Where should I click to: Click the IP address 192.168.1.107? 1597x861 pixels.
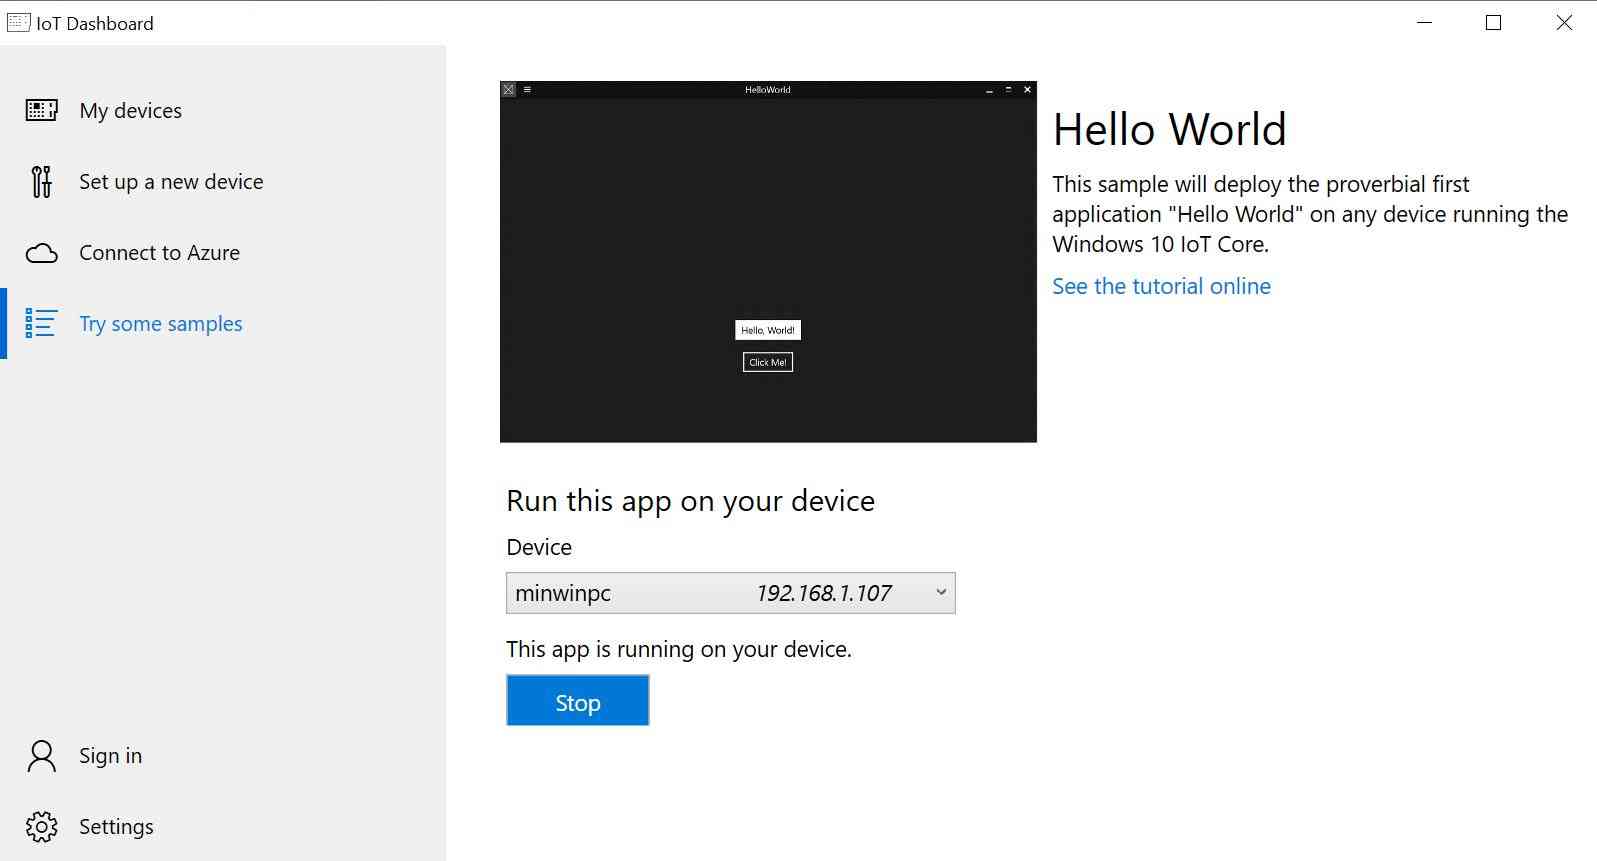[824, 593]
